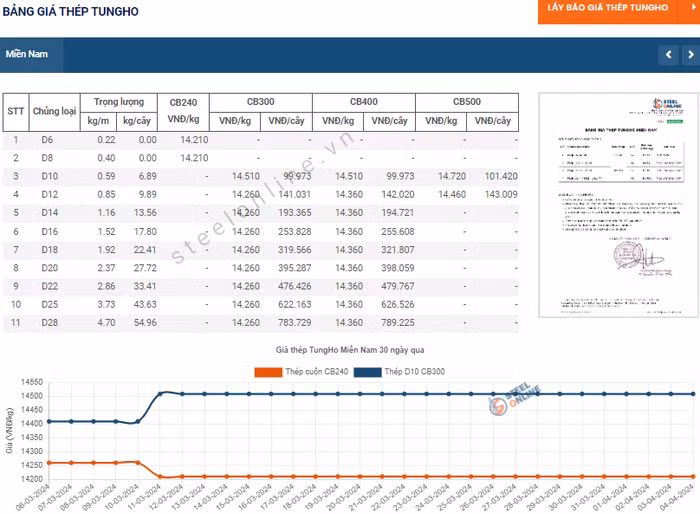Click the CB500 column header

tap(467, 102)
